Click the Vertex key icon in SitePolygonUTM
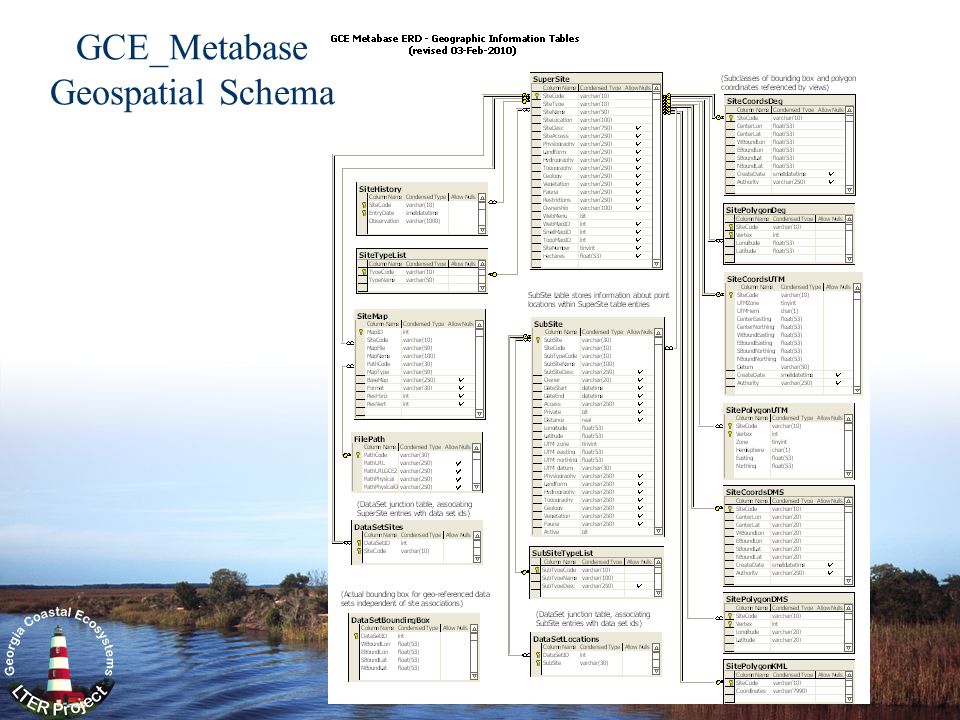Image resolution: width=960 pixels, height=720 pixels. [730, 434]
